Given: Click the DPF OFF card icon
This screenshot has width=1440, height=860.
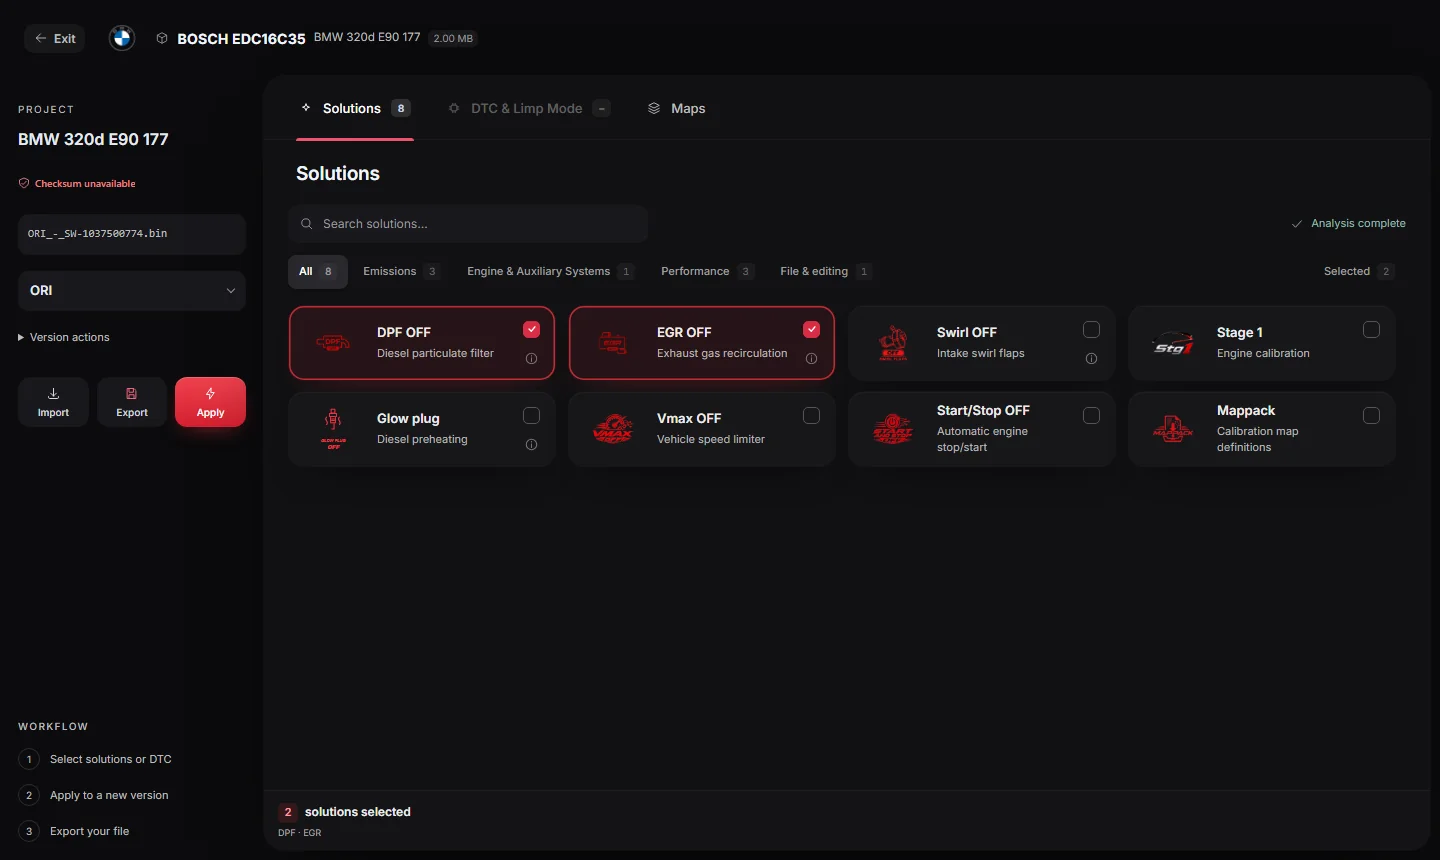Looking at the screenshot, I should click(x=333, y=343).
